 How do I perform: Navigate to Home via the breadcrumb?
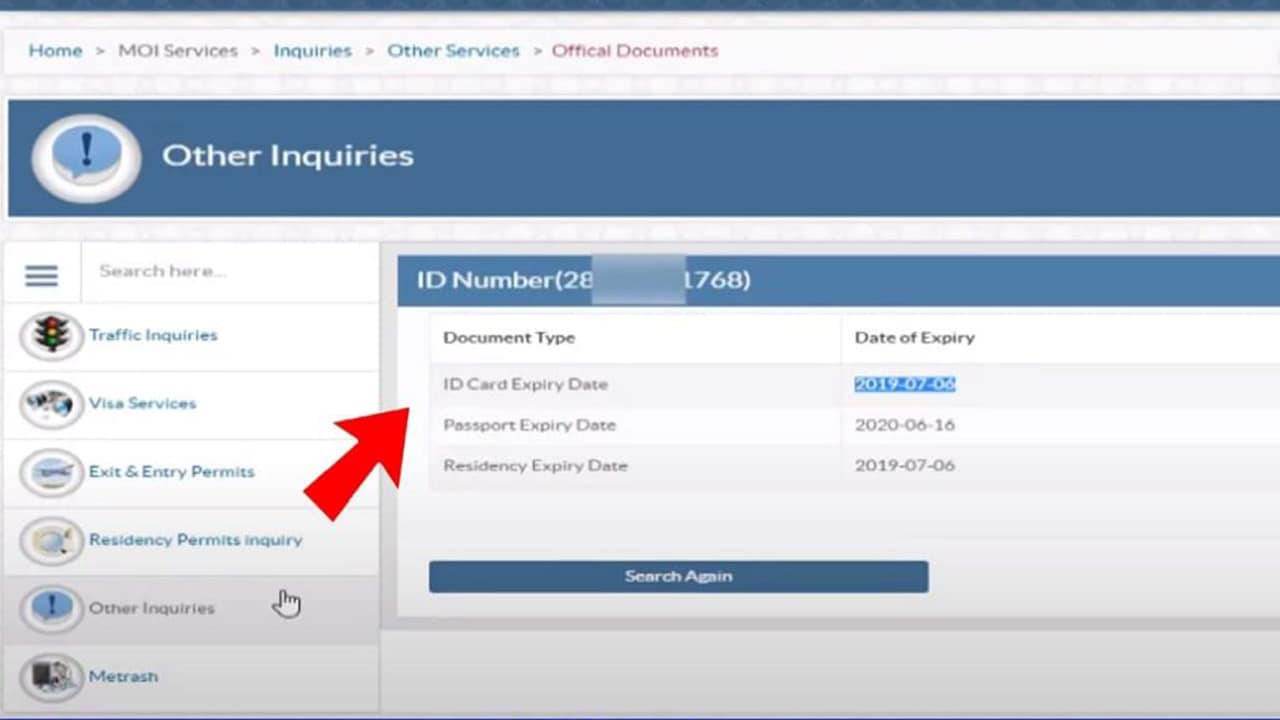pyautogui.click(x=55, y=50)
